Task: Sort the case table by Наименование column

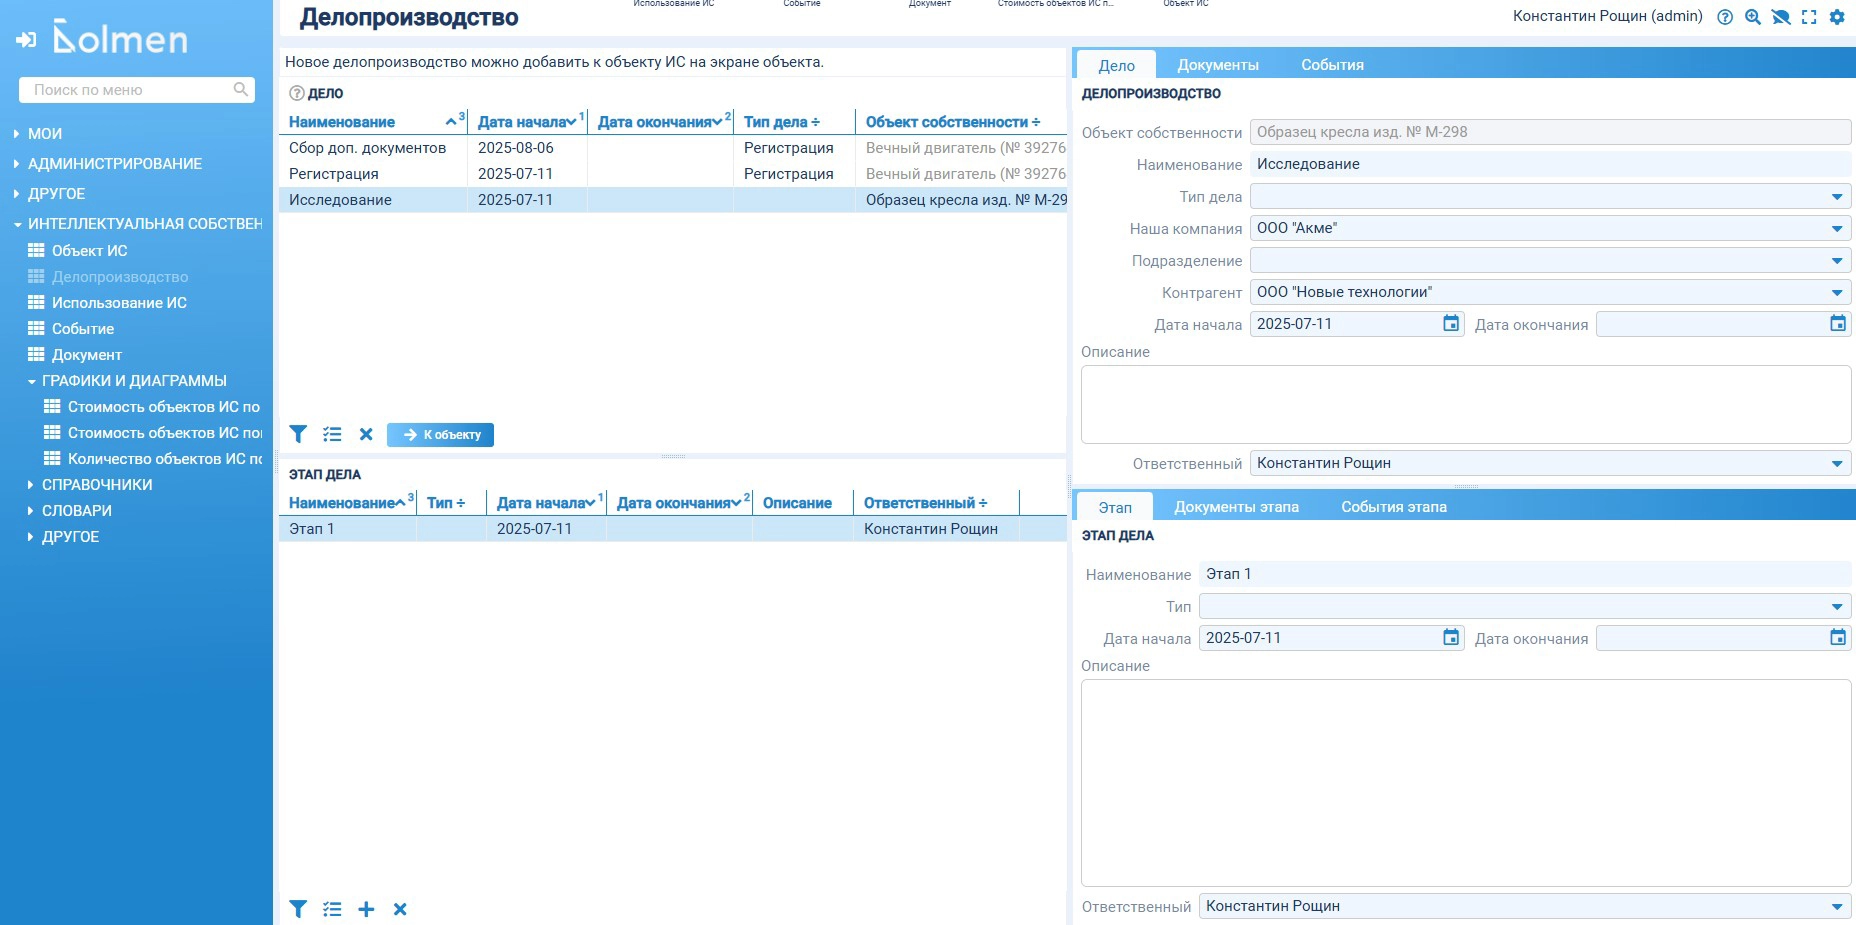Action: point(342,122)
